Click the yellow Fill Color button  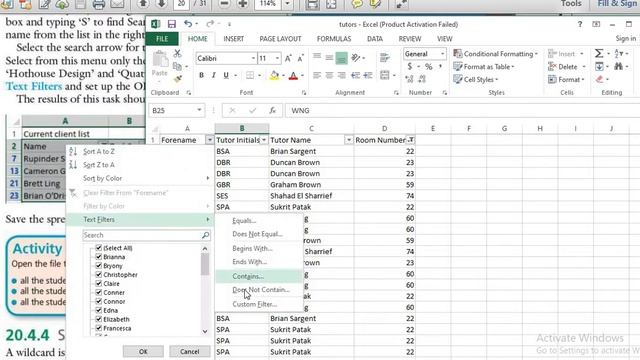[274, 76]
